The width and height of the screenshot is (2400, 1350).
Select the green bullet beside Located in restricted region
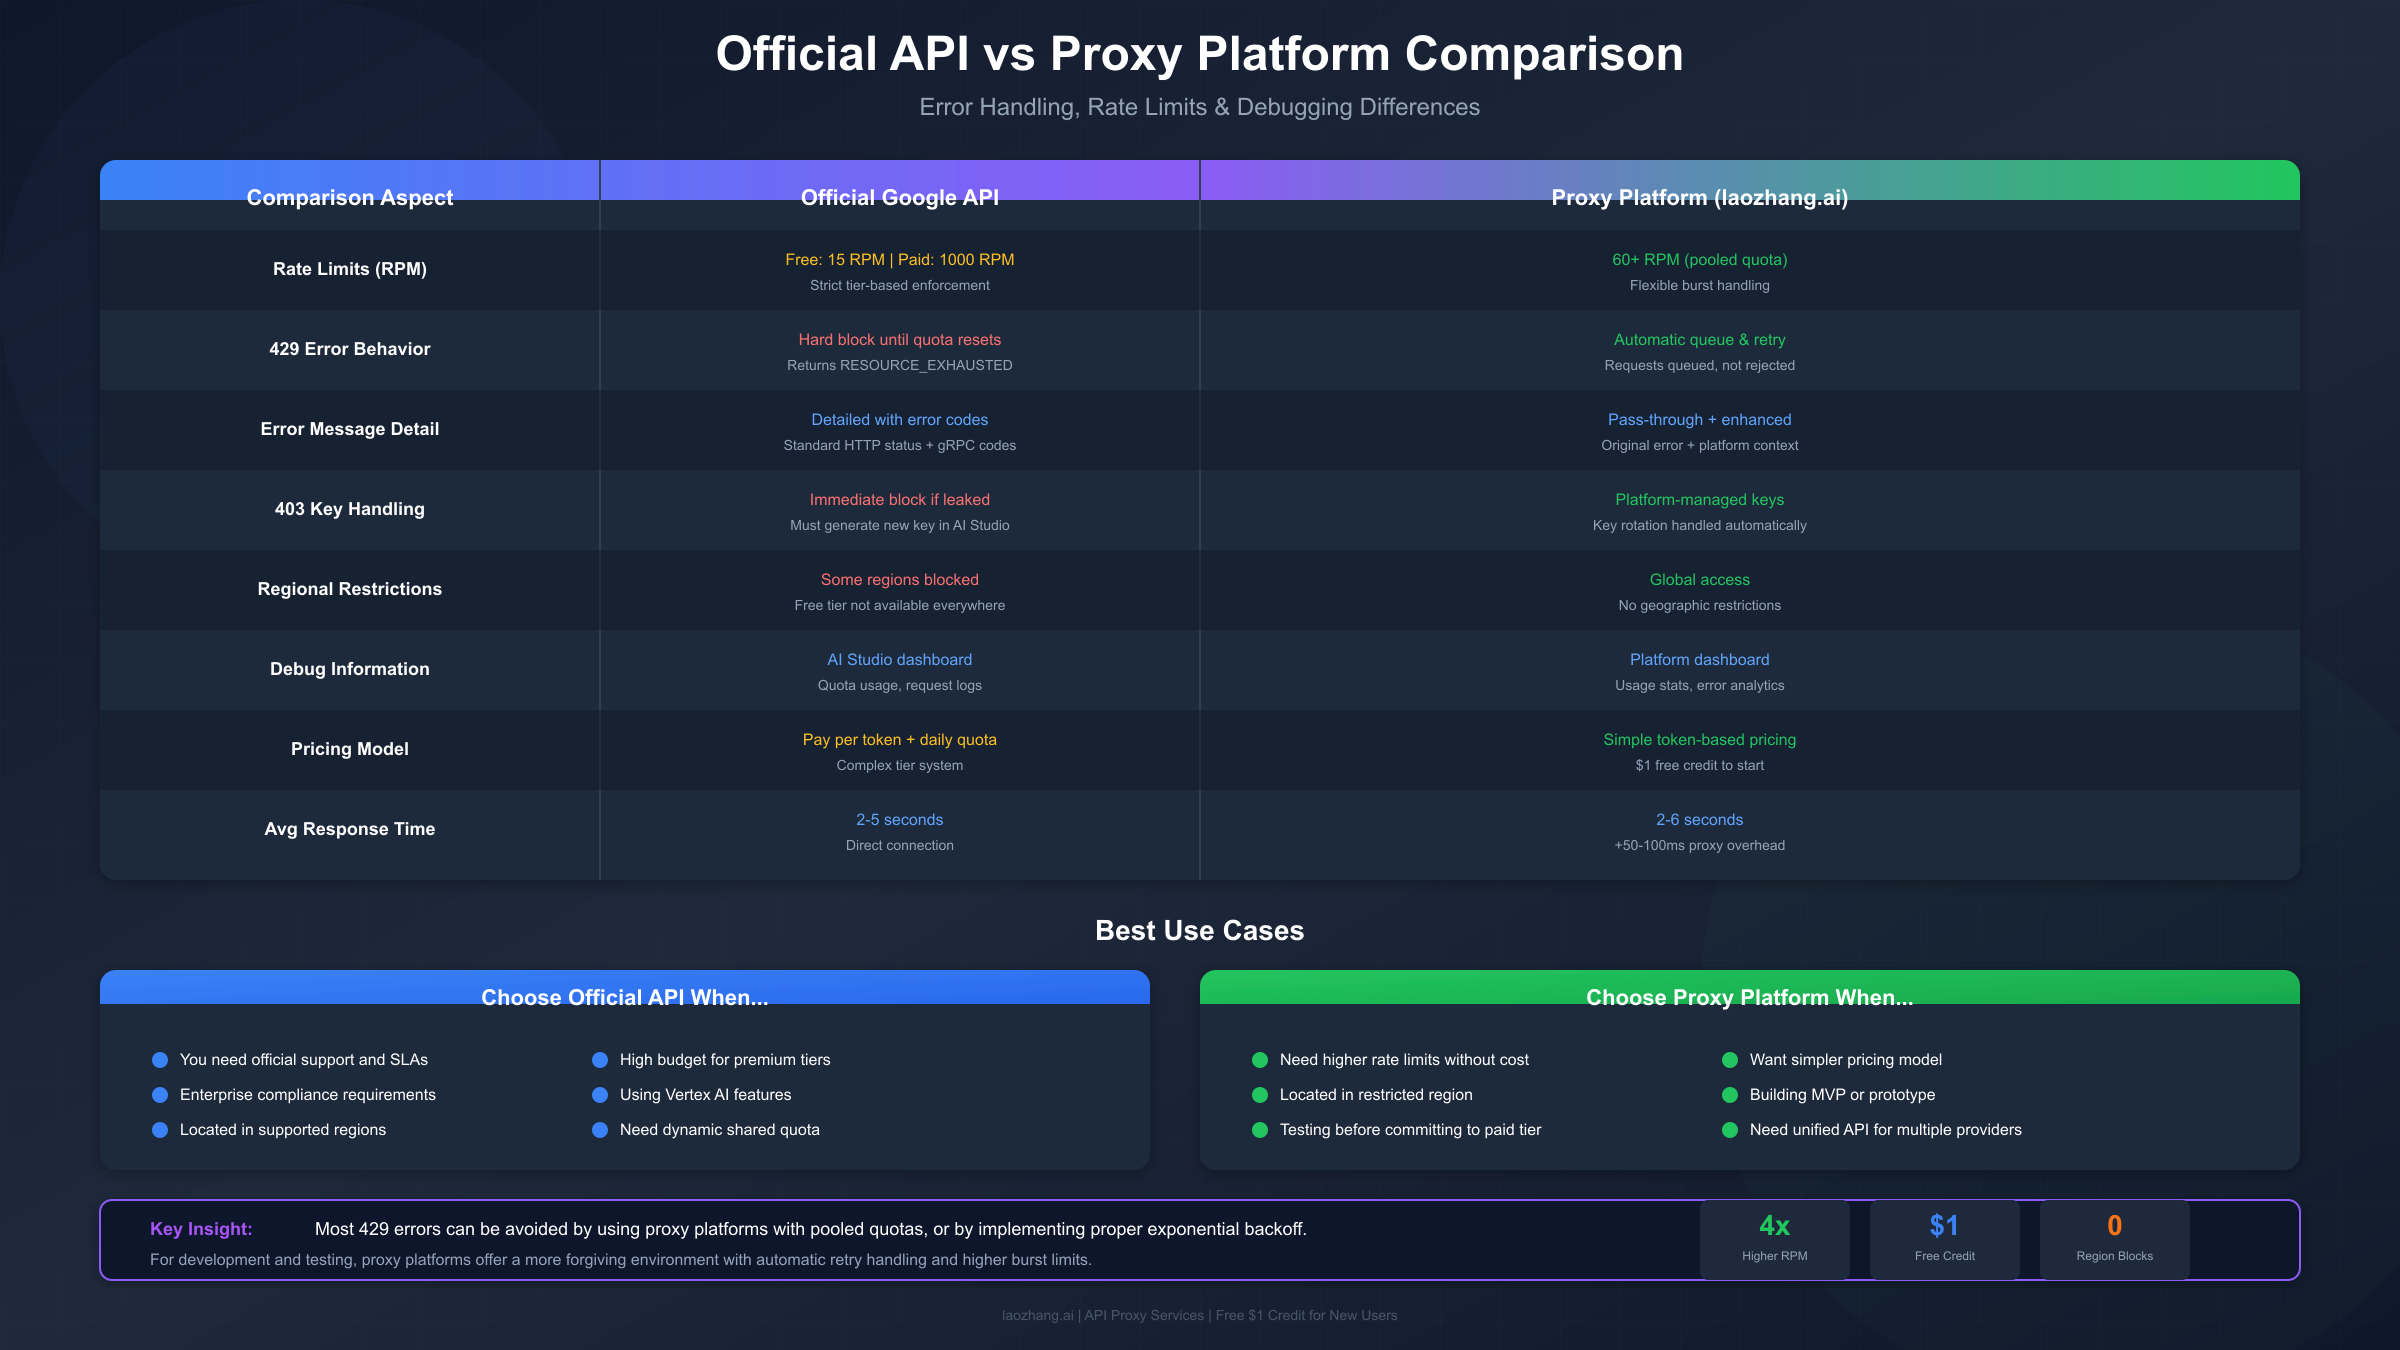pyautogui.click(x=1259, y=1094)
